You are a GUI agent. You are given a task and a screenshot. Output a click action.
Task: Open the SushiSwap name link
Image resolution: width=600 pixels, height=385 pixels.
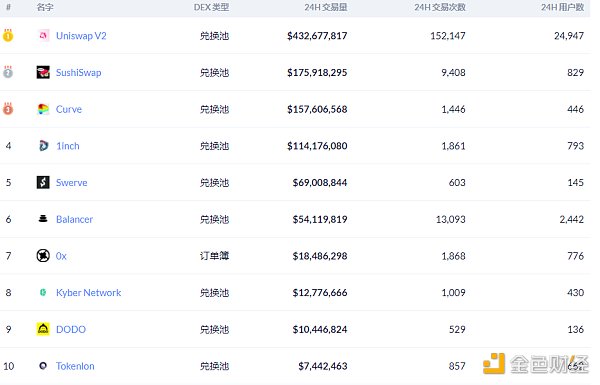pyautogui.click(x=78, y=72)
